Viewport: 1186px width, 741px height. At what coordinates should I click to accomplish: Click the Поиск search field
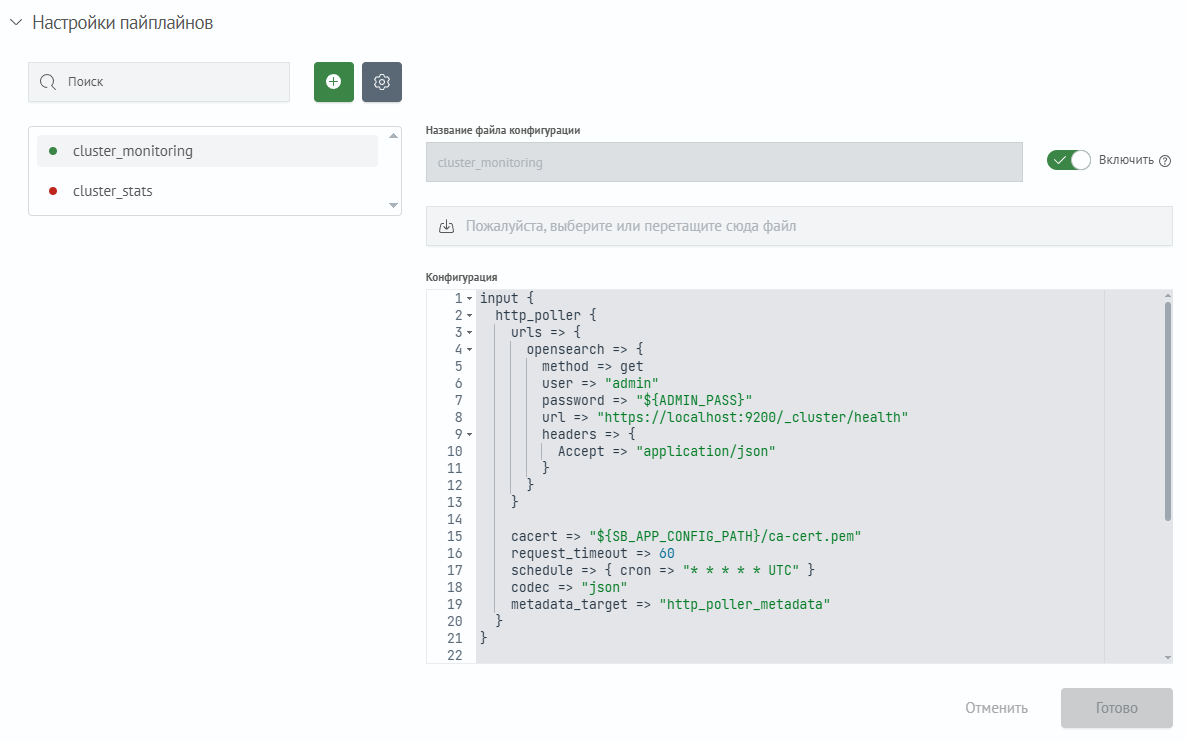point(170,82)
